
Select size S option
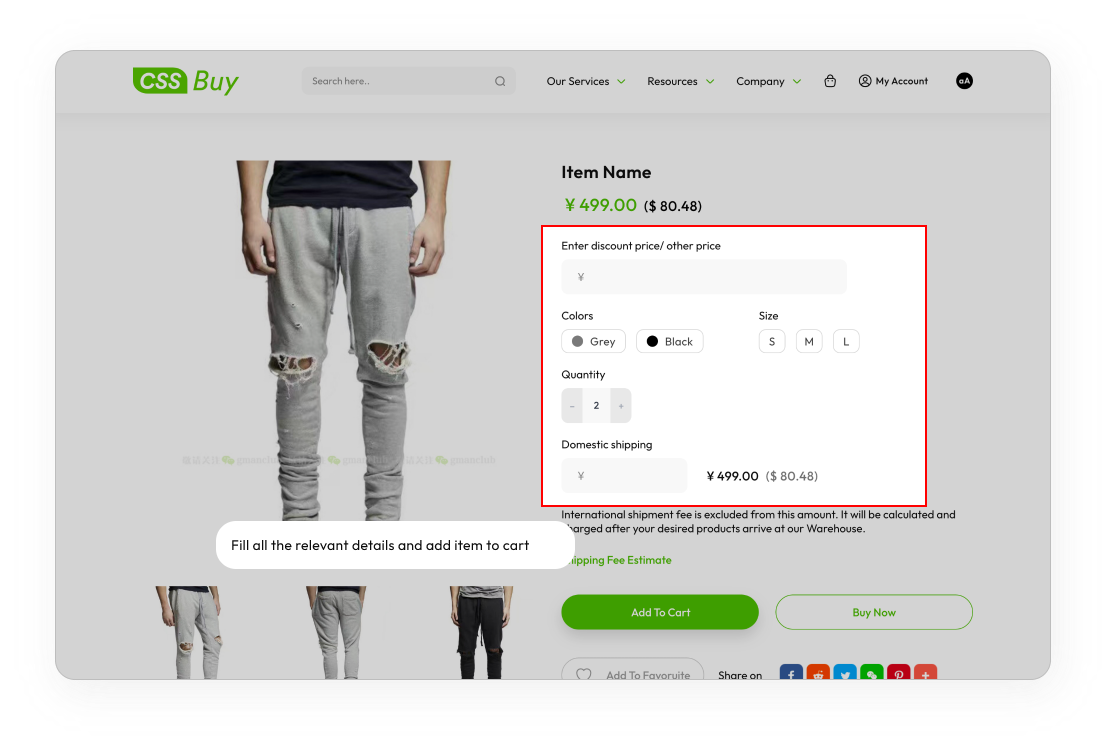[772, 342]
